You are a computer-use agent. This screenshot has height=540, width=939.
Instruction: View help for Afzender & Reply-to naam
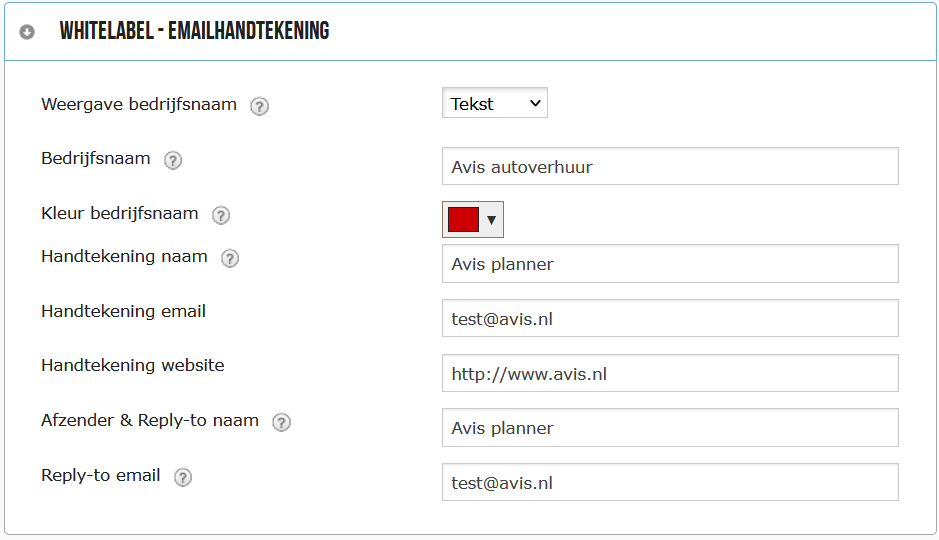(281, 423)
